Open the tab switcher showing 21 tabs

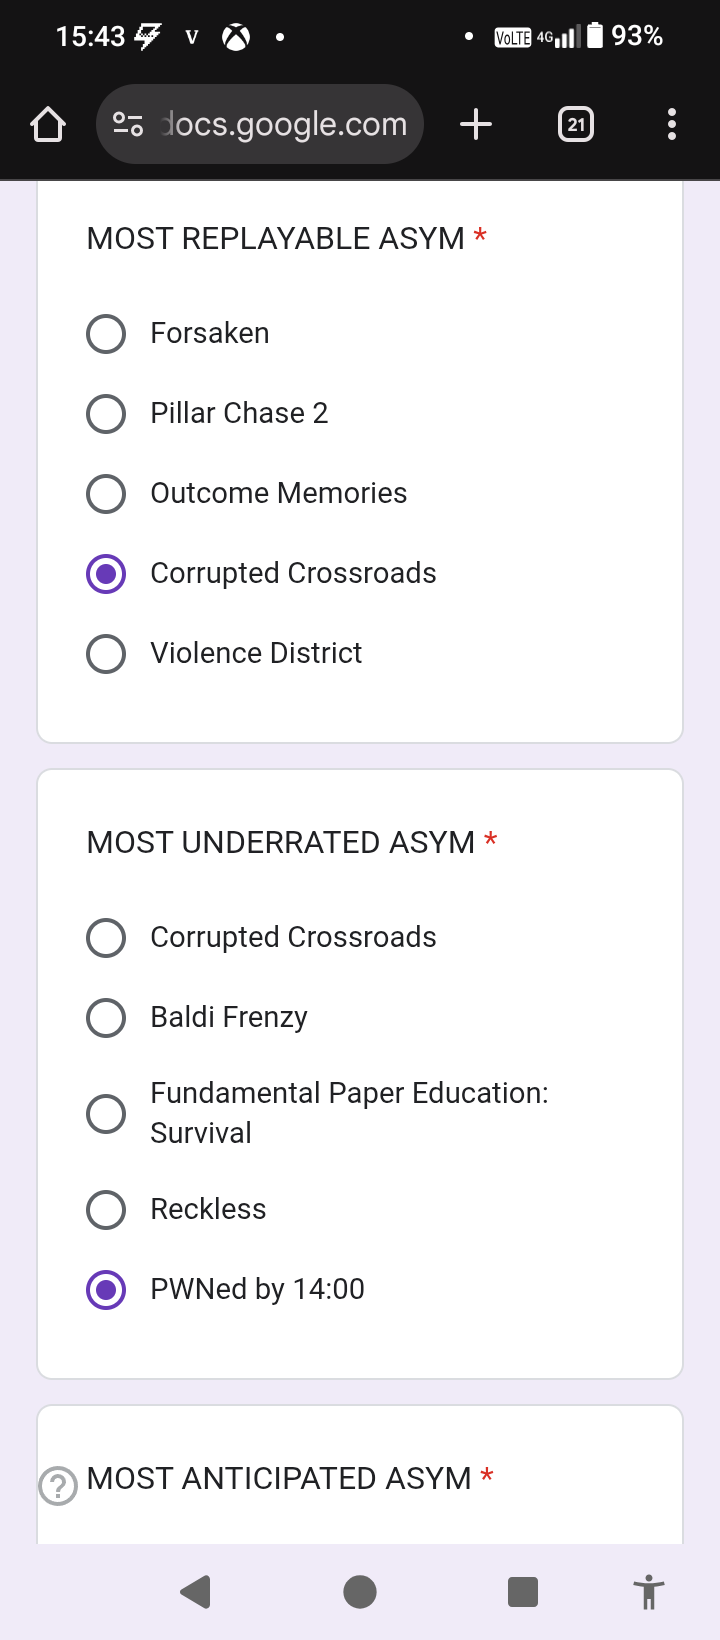(576, 125)
